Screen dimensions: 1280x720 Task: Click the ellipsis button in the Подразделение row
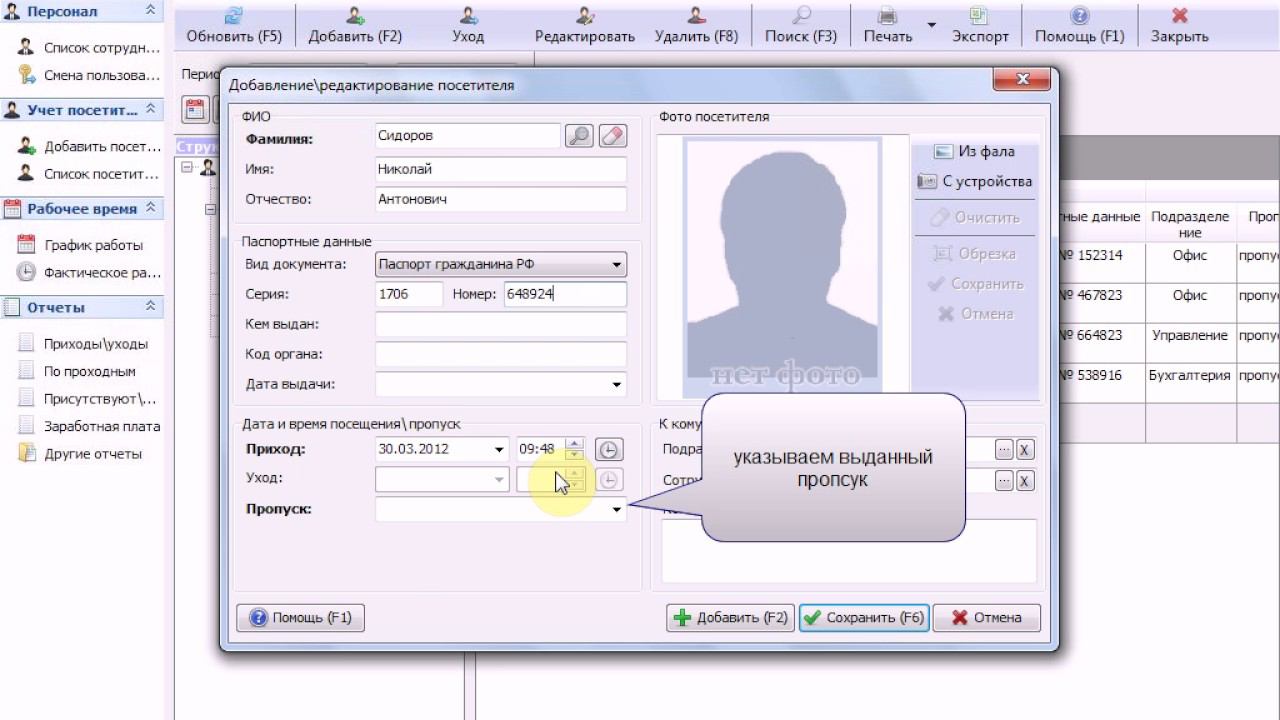[x=1005, y=450]
